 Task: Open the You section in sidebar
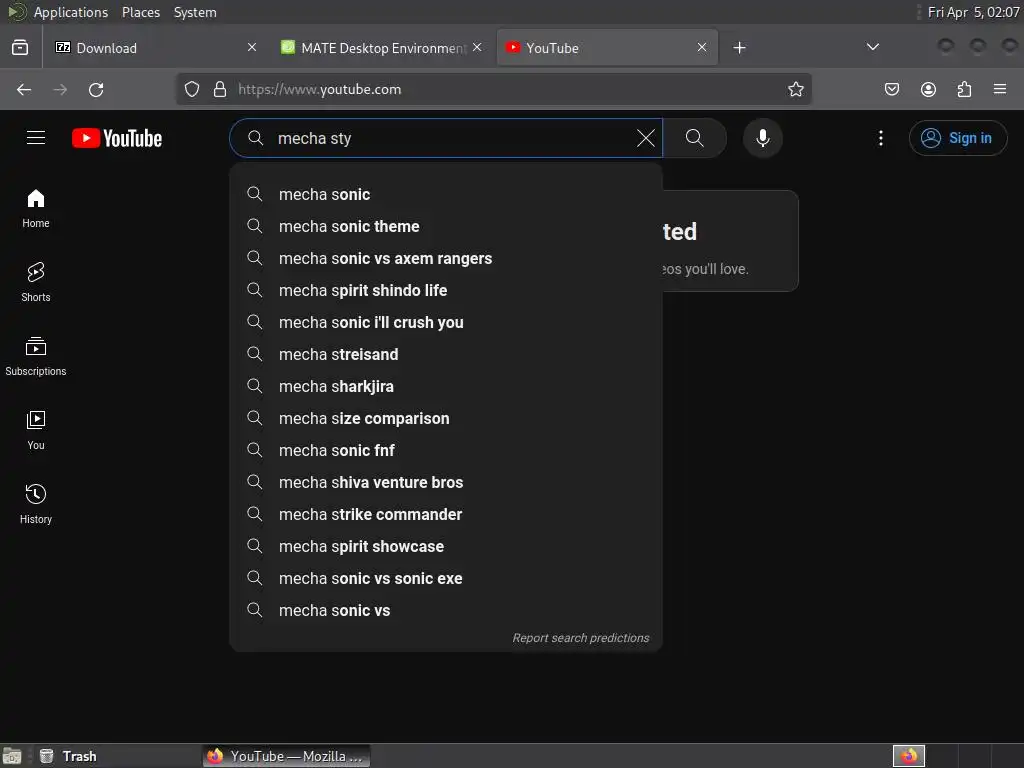36,430
